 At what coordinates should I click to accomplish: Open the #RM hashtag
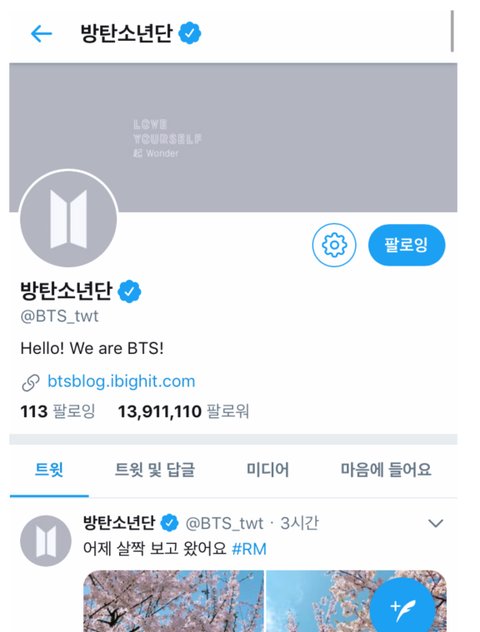coord(249,549)
